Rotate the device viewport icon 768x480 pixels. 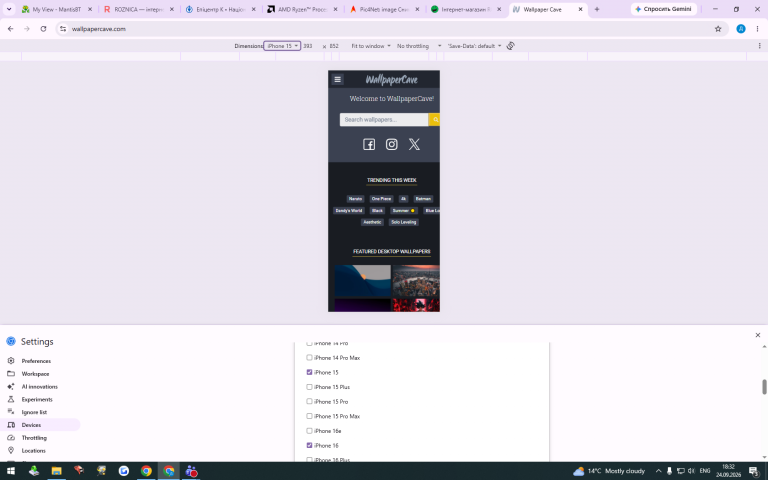tap(510, 46)
